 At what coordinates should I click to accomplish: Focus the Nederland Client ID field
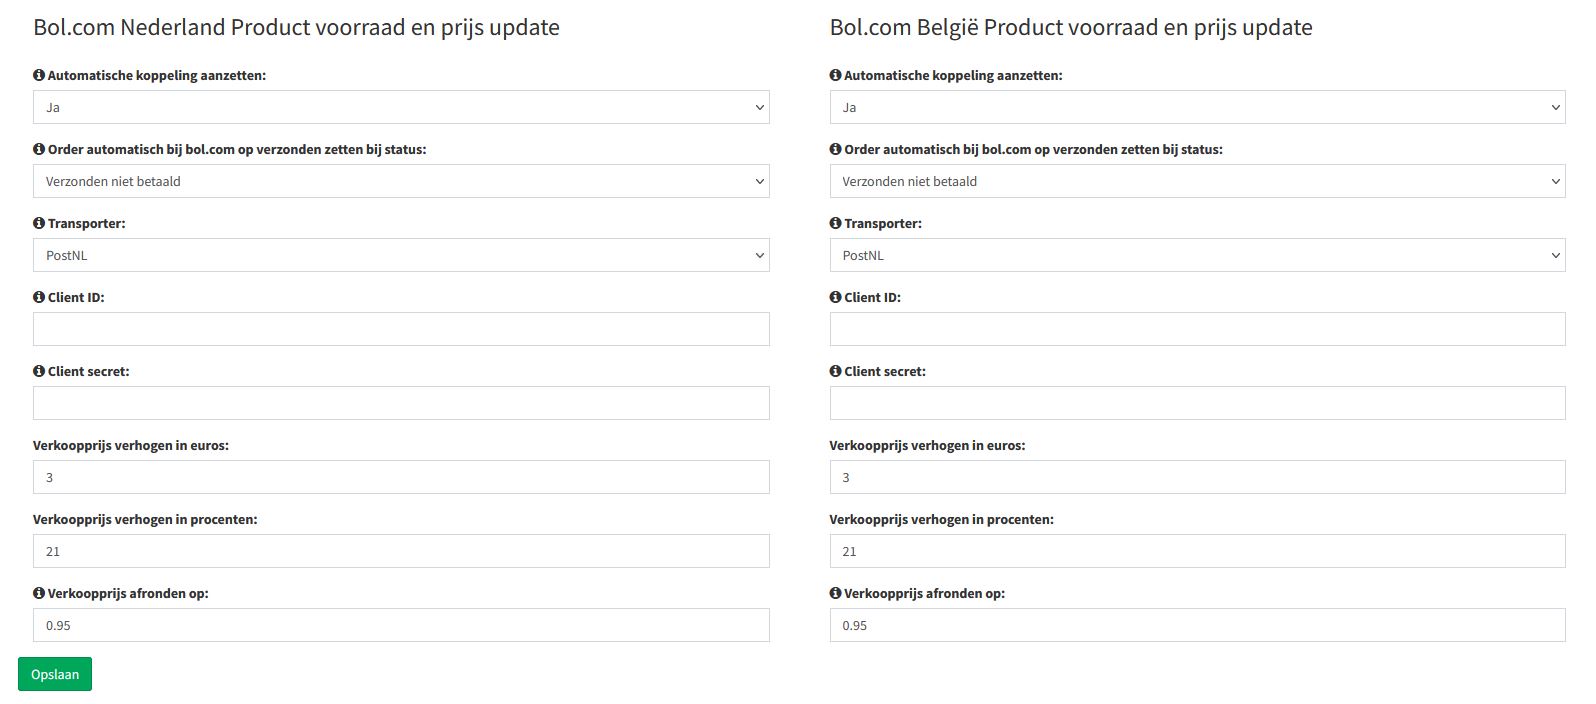400,329
